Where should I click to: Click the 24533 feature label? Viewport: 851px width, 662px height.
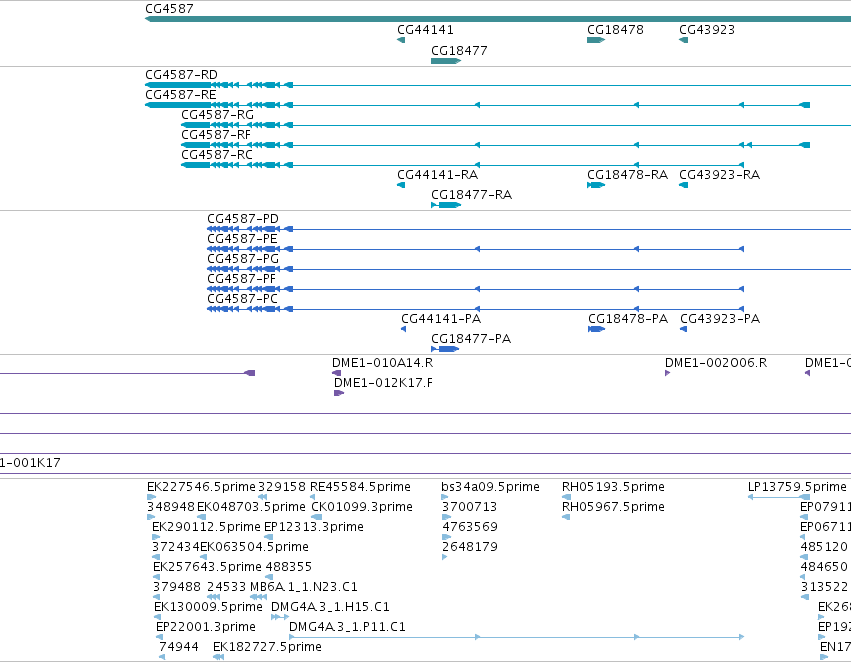(x=227, y=587)
